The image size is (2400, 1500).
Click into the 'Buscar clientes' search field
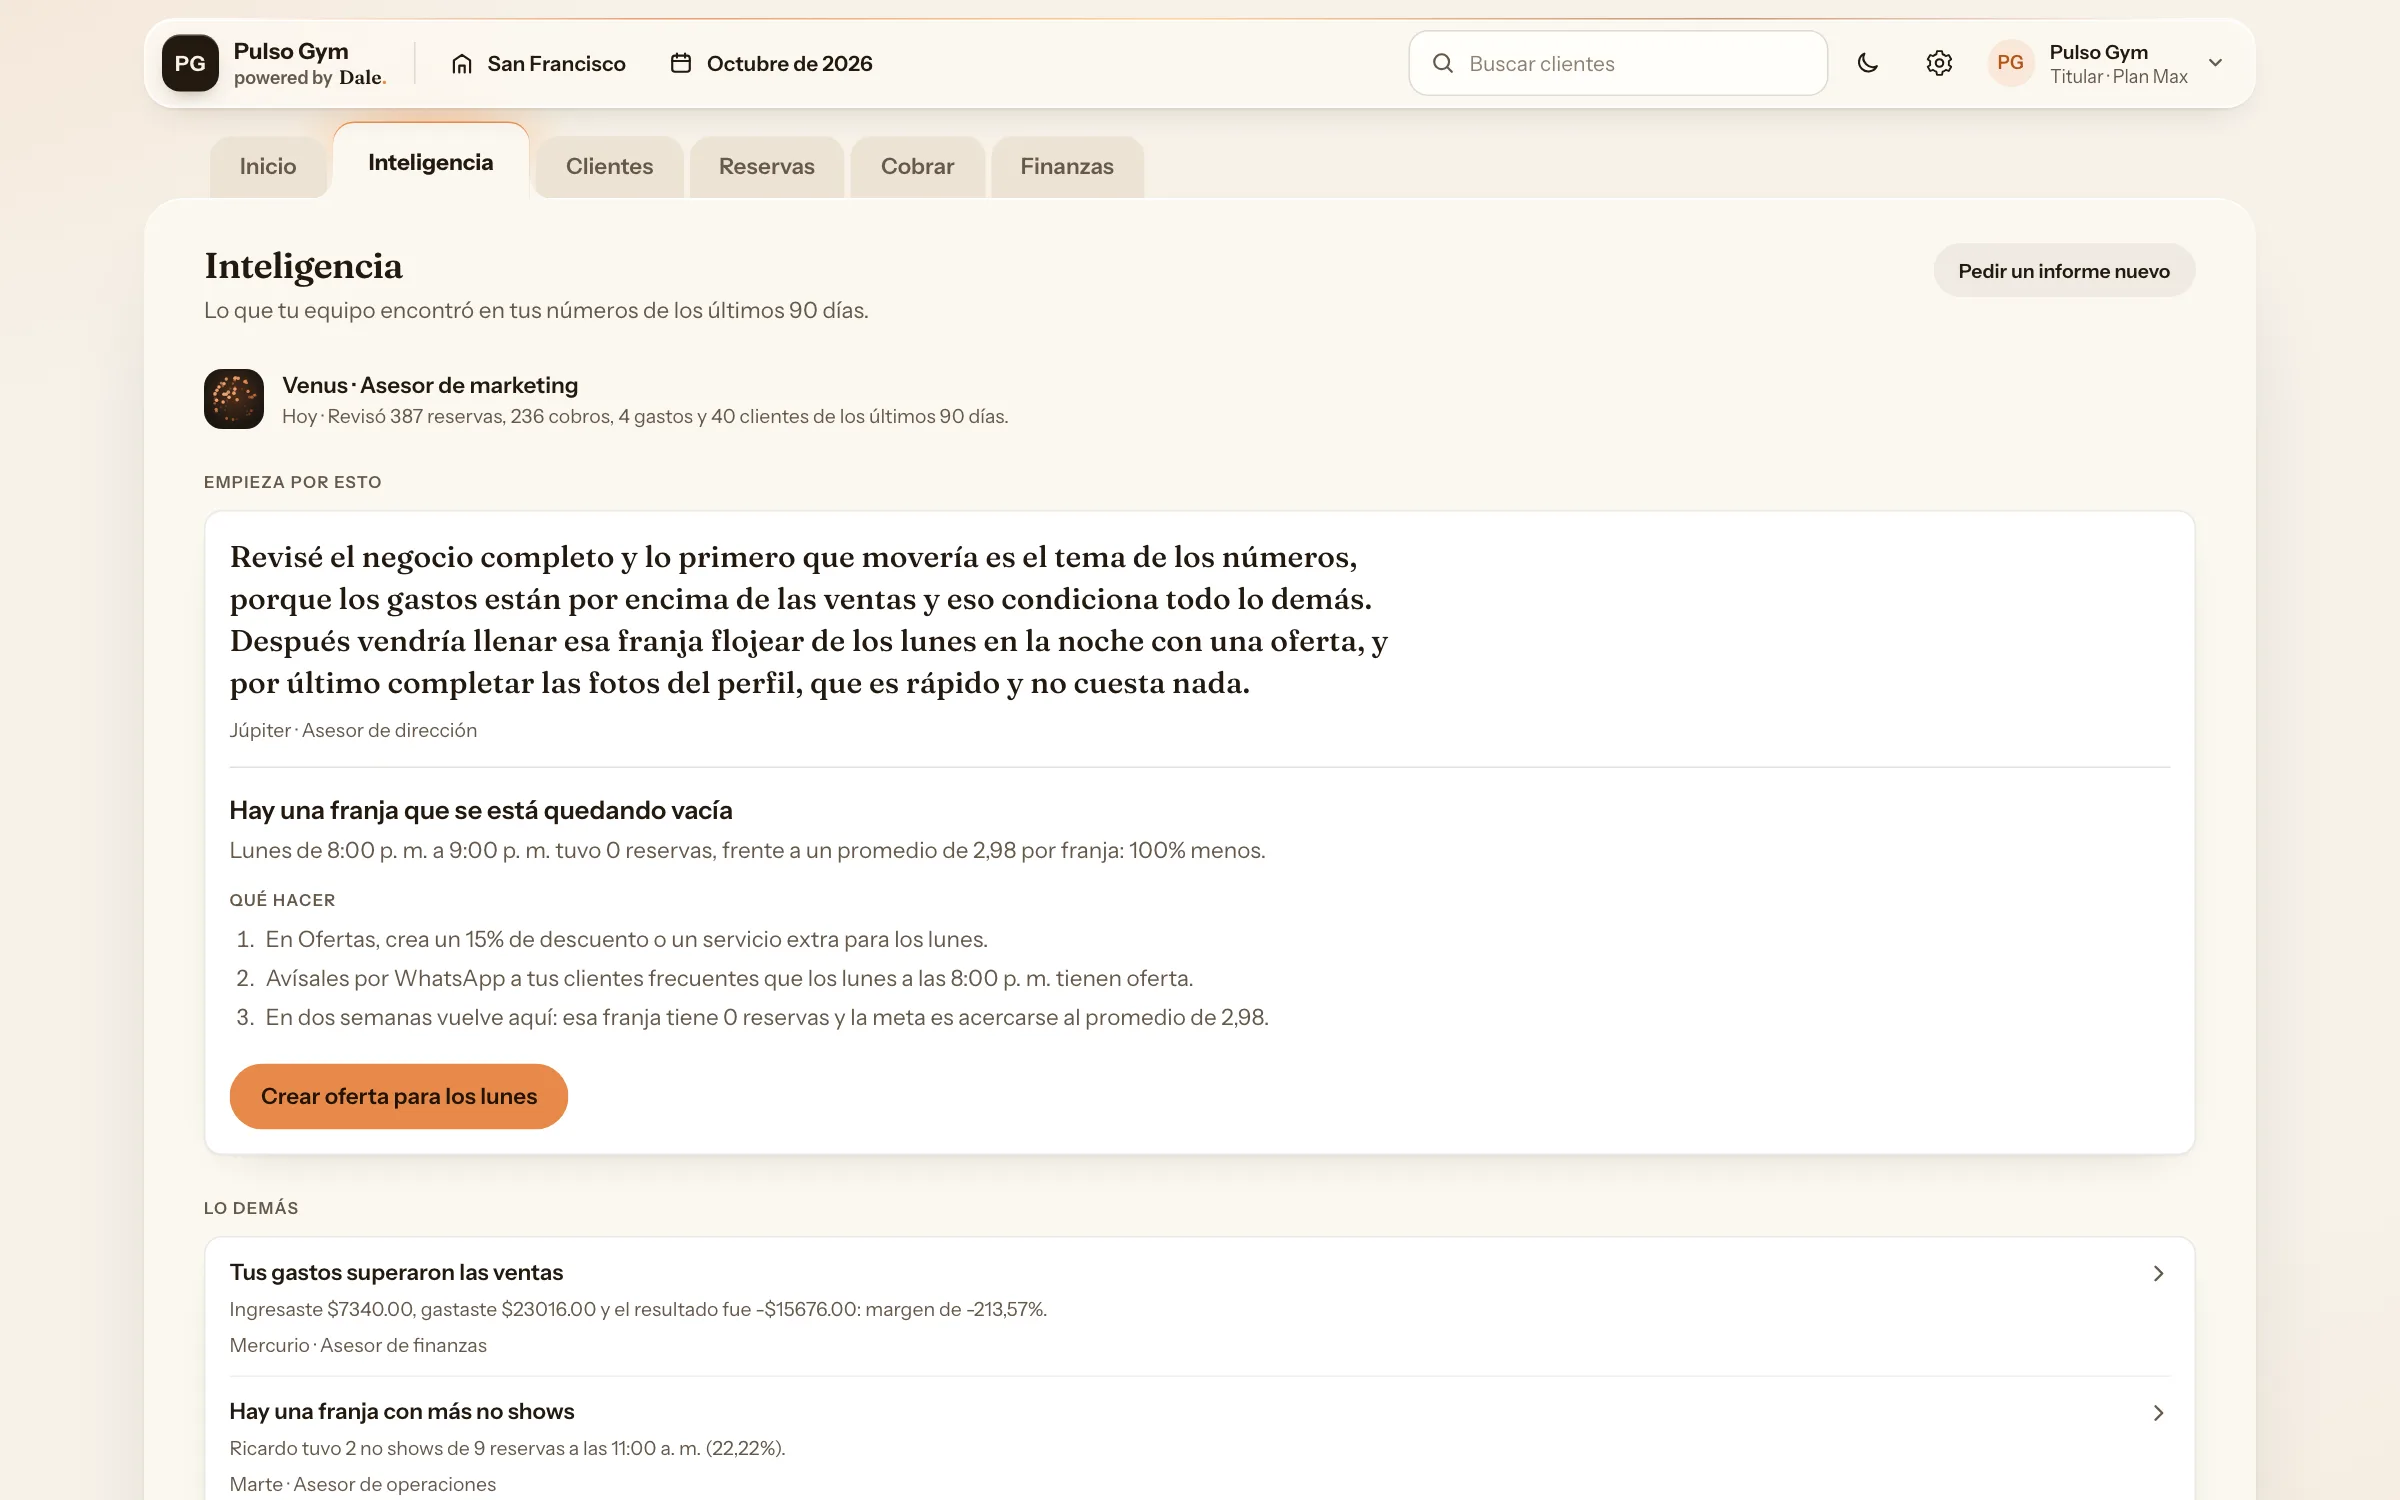point(1618,63)
